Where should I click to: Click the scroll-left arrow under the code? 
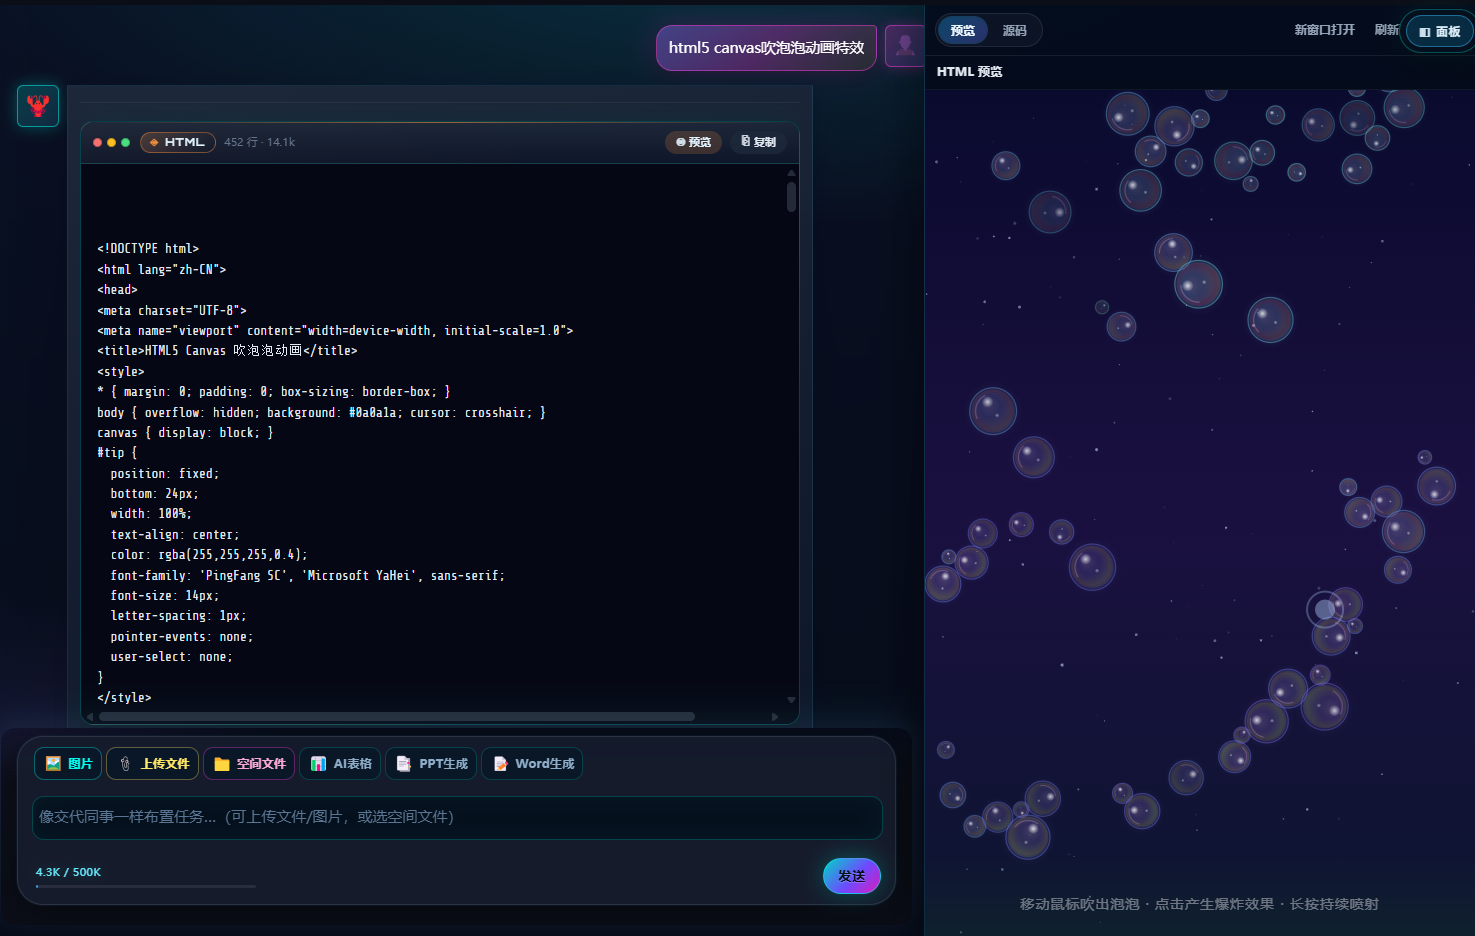coord(91,716)
